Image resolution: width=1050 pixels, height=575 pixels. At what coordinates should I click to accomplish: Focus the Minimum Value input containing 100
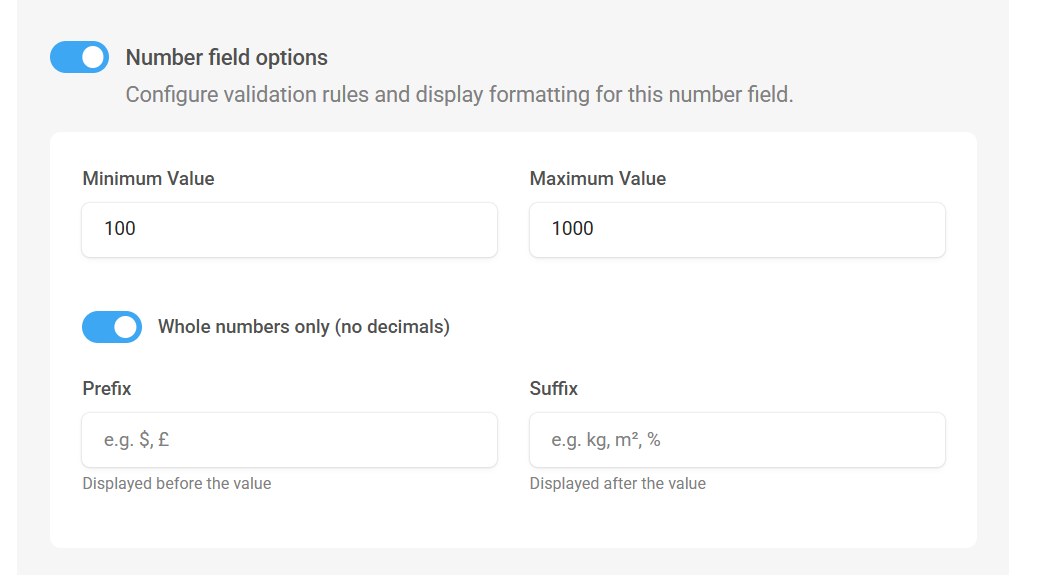pos(289,230)
